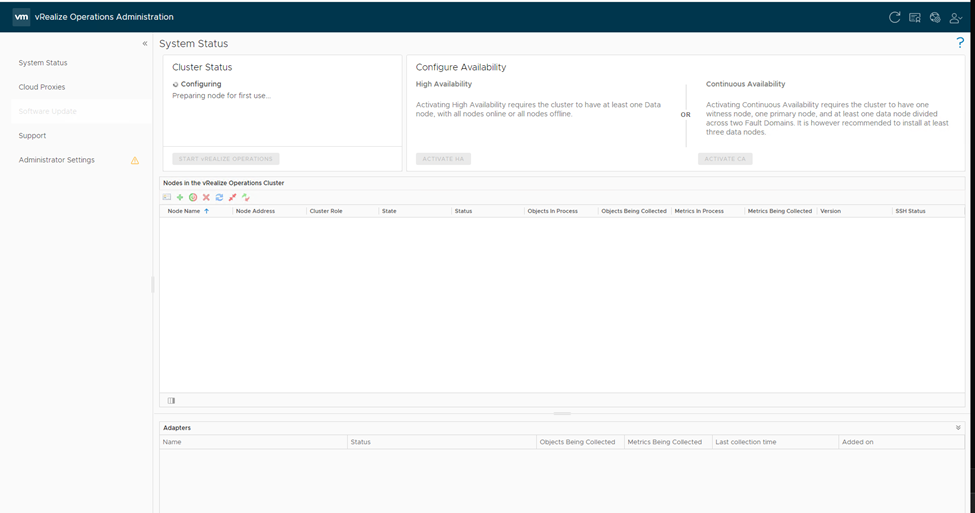The height and width of the screenshot is (513, 975).
Task: Click Start vRealize Operations button
Action: [x=226, y=159]
